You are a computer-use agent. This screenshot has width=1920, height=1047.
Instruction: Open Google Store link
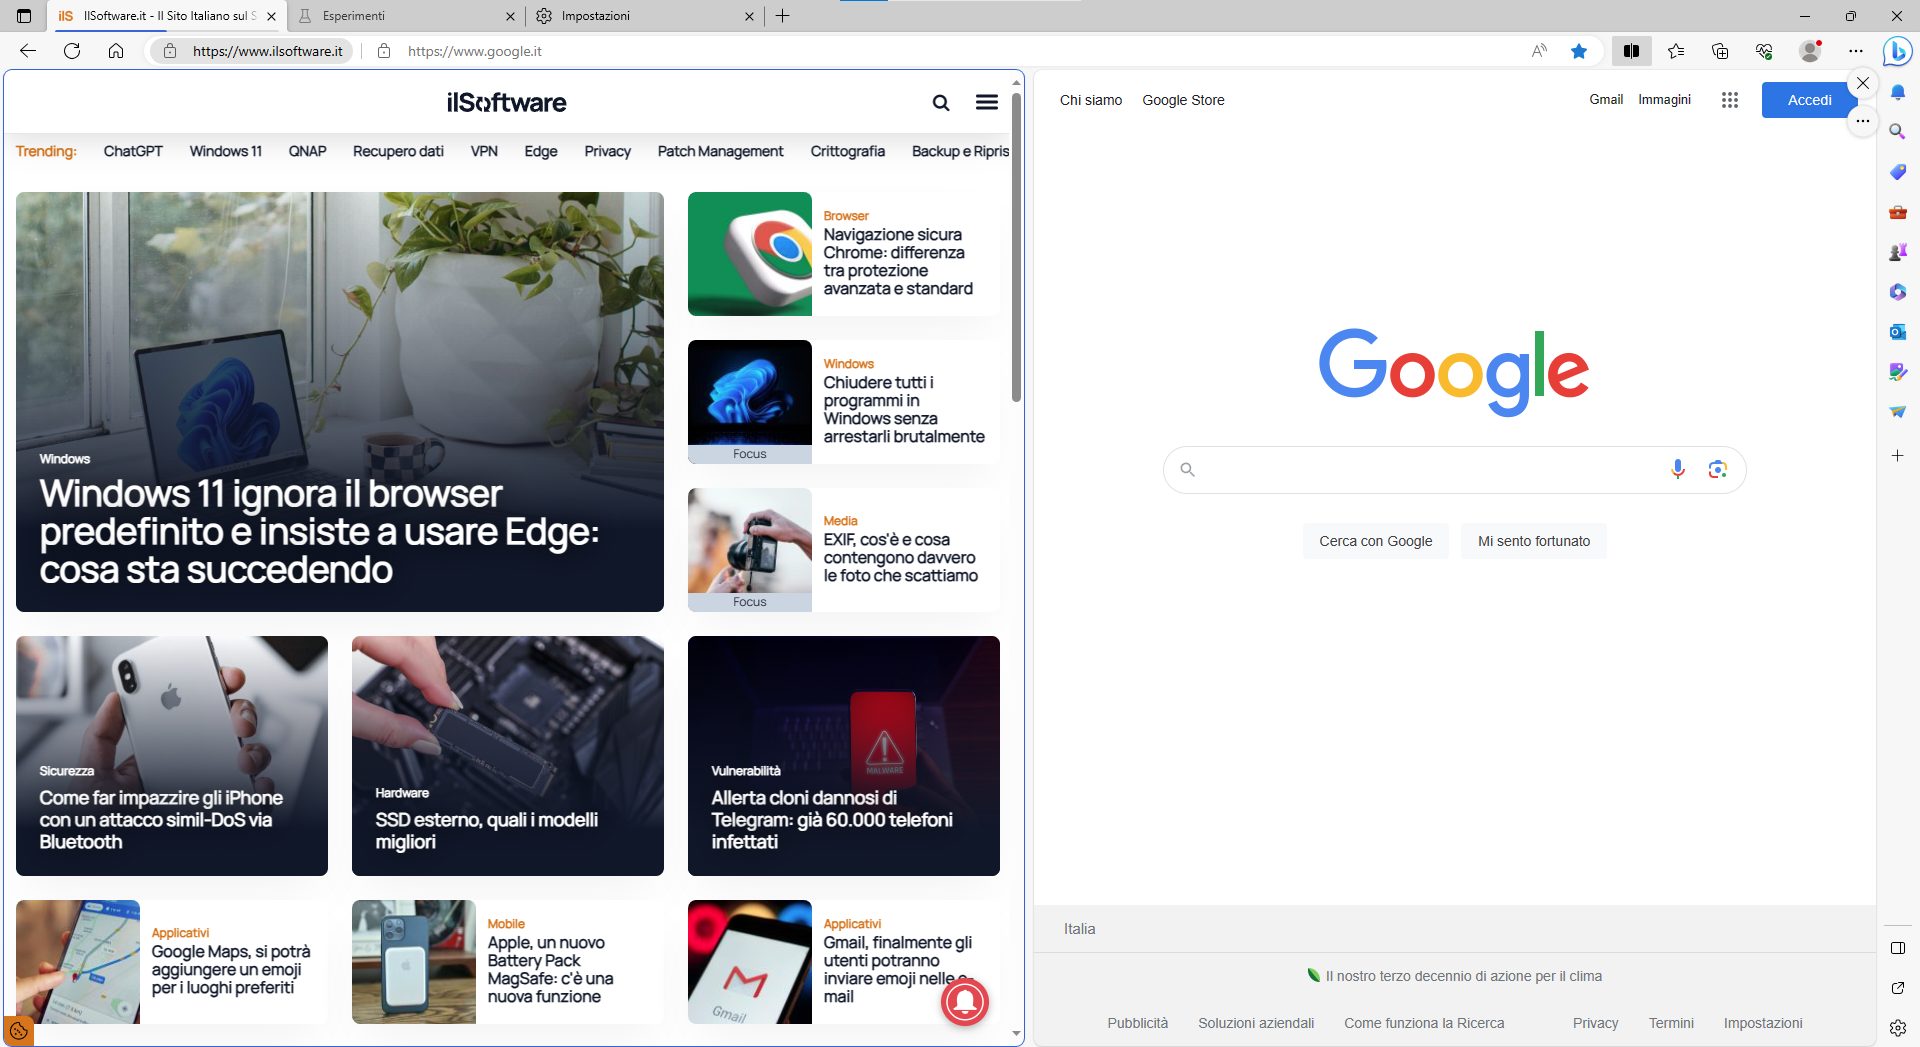click(1183, 100)
